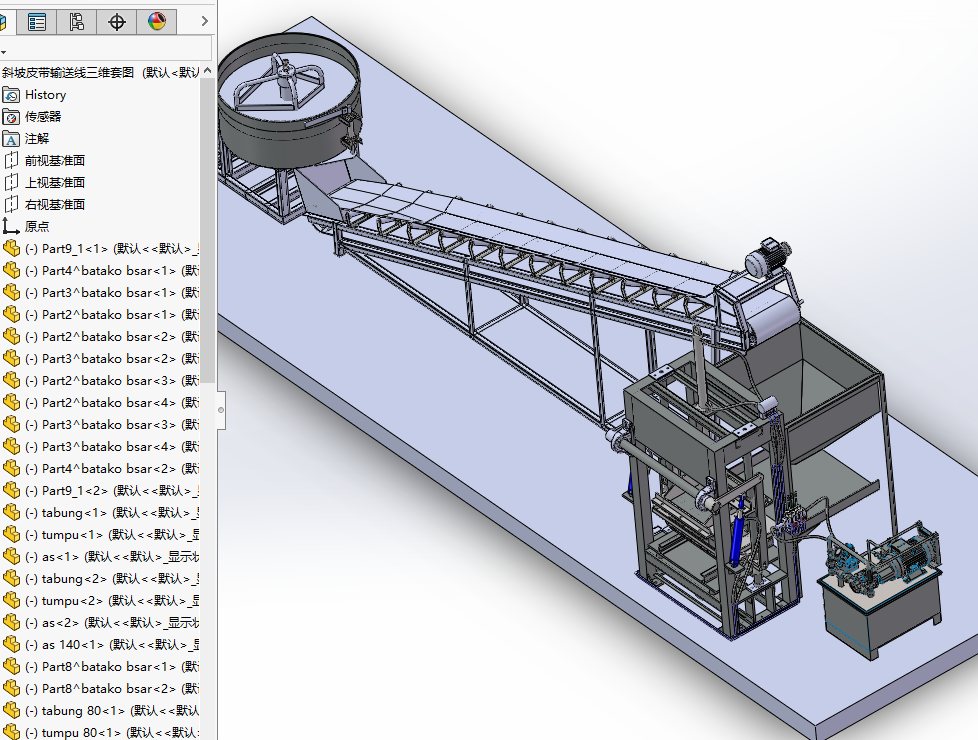Click the Part2^batako bsar<2> part icon
Image resolution: width=978 pixels, height=740 pixels.
click(11, 336)
